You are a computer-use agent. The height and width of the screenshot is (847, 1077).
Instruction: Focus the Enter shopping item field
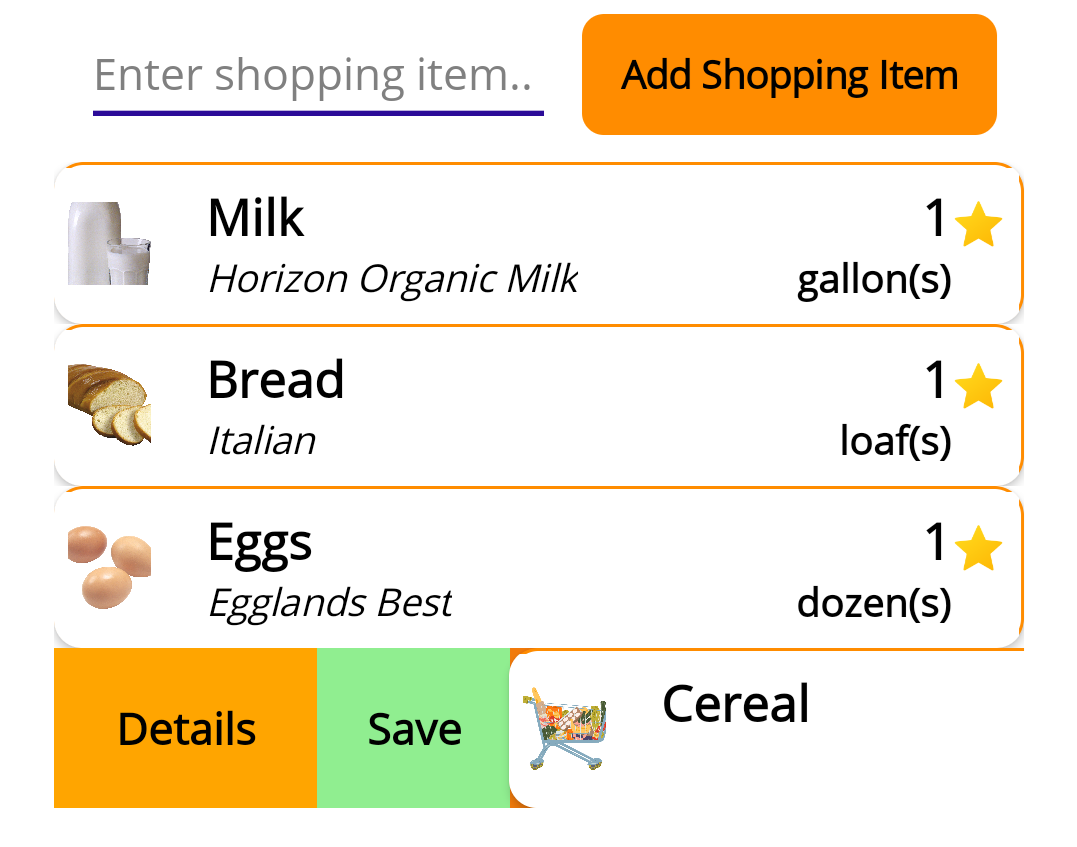coord(318,78)
